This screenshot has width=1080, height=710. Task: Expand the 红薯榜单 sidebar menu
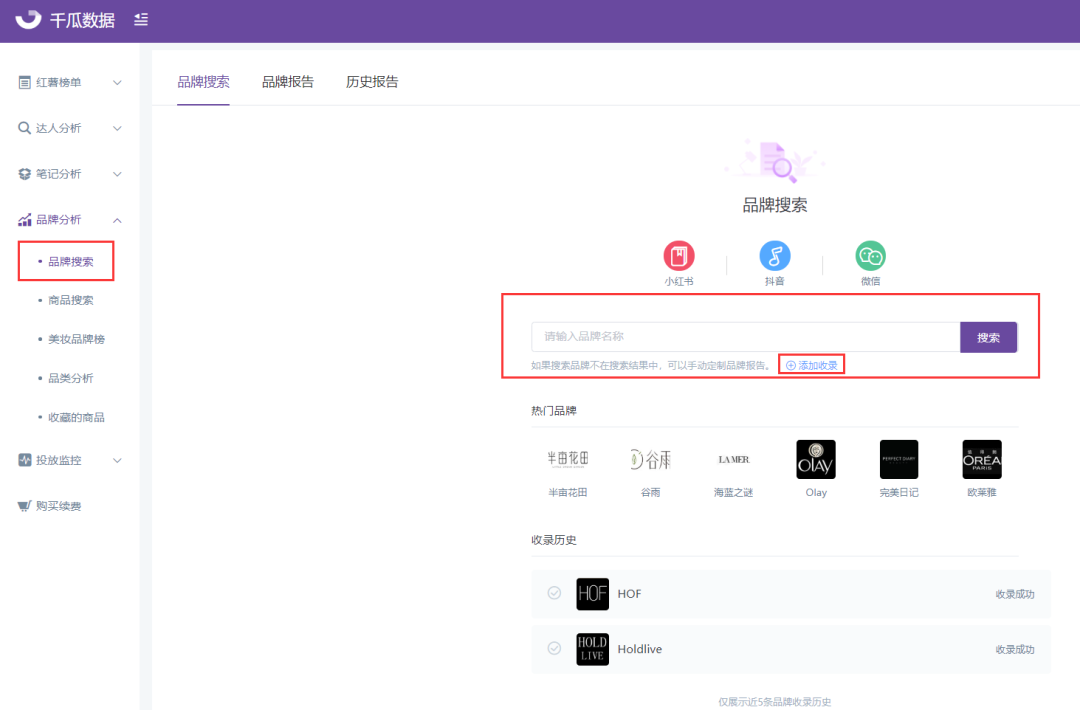(70, 83)
